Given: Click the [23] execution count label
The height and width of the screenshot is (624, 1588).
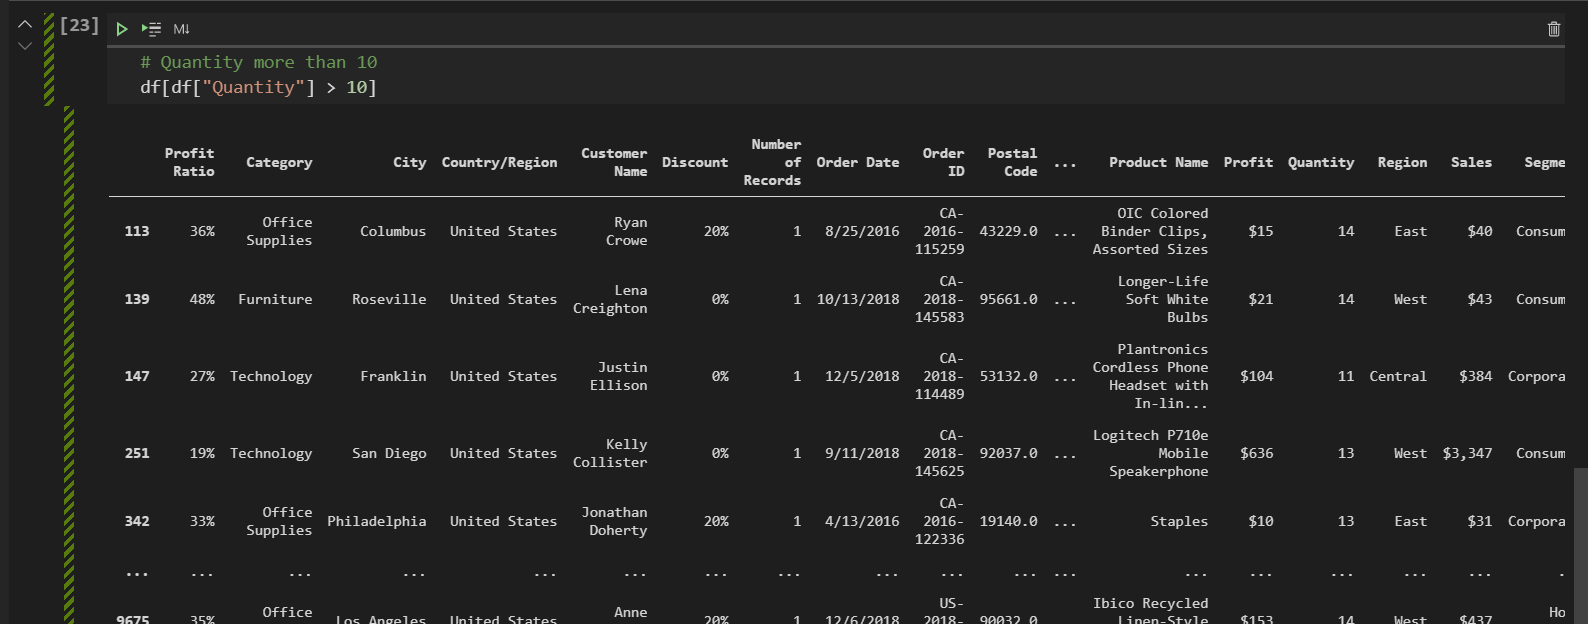Looking at the screenshot, I should click(79, 26).
